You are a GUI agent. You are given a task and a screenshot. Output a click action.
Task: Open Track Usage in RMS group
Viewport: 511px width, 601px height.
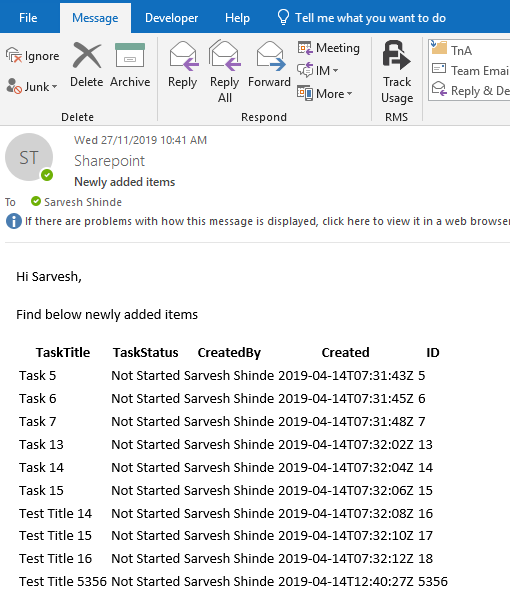397,72
